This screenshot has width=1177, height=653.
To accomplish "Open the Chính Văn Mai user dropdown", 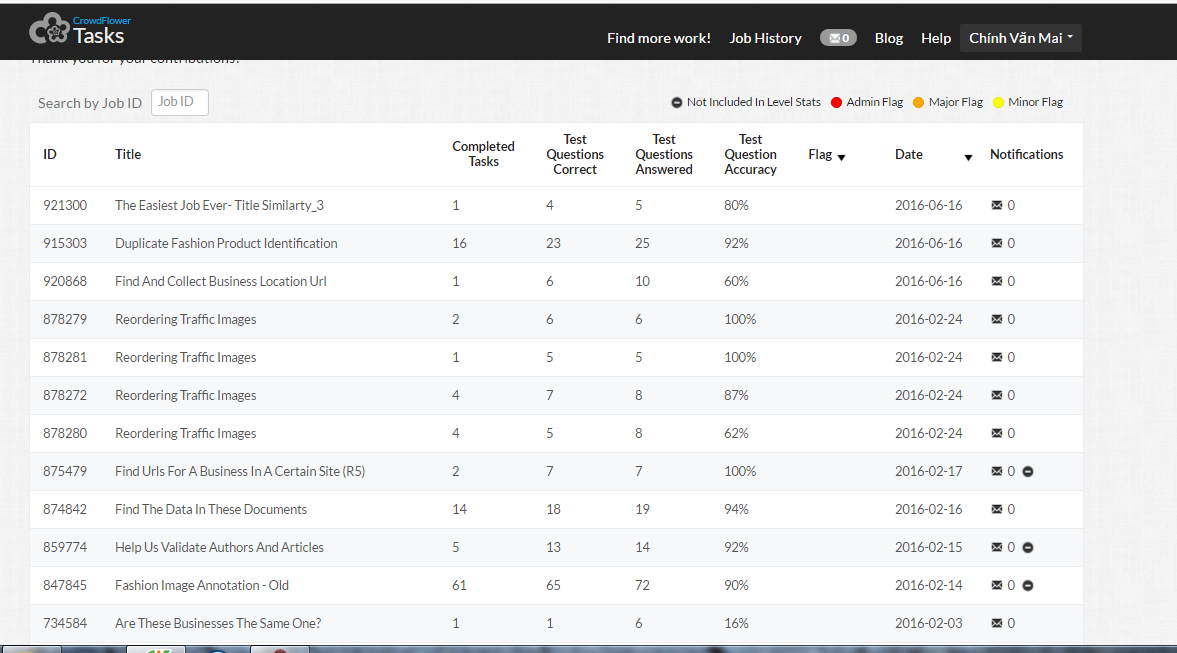I will point(1020,38).
